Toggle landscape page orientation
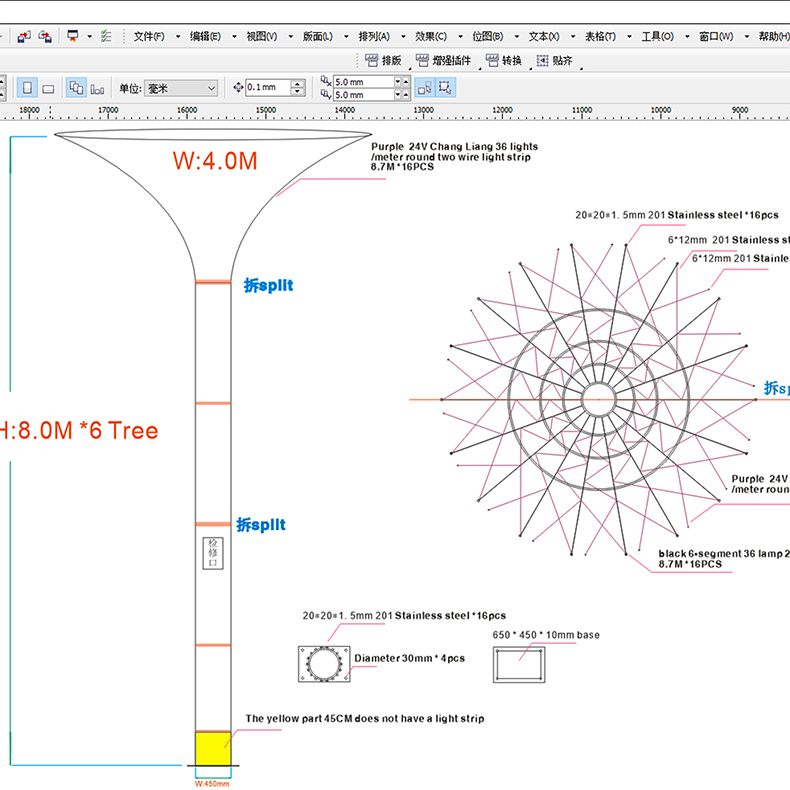 coord(47,88)
